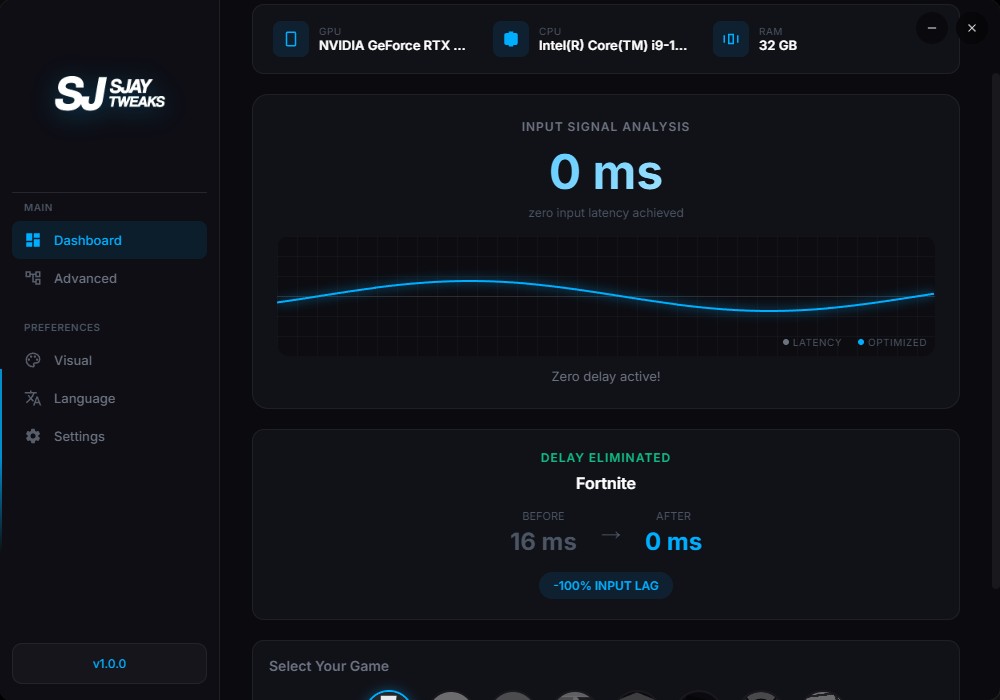Viewport: 1000px width, 700px height.
Task: Click the RAM memory icon
Action: pyautogui.click(x=731, y=39)
